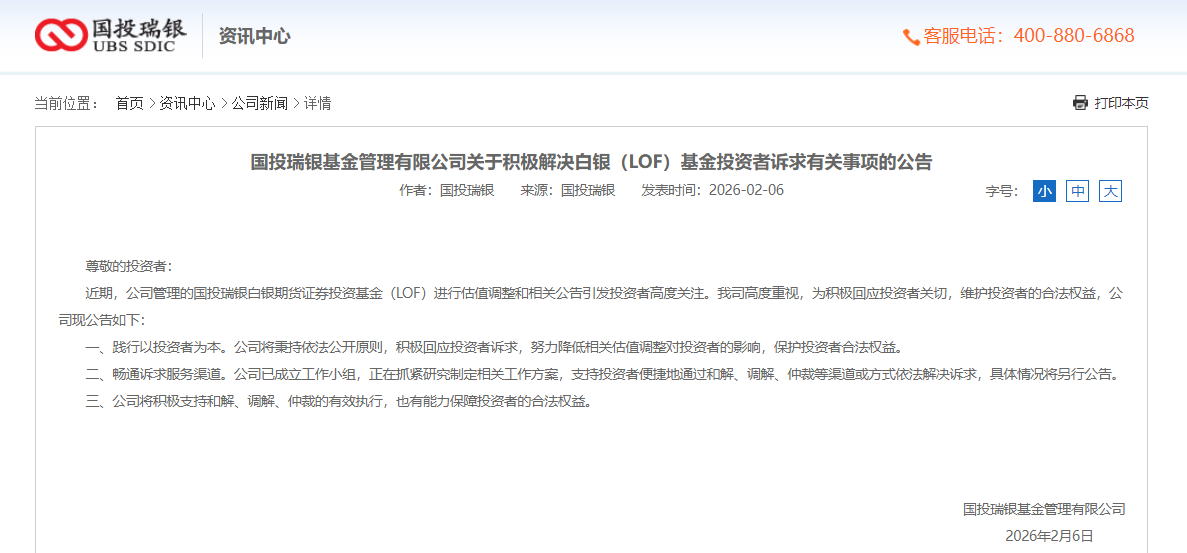Select the 小 font size option
The image size is (1187, 553).
coord(1044,191)
